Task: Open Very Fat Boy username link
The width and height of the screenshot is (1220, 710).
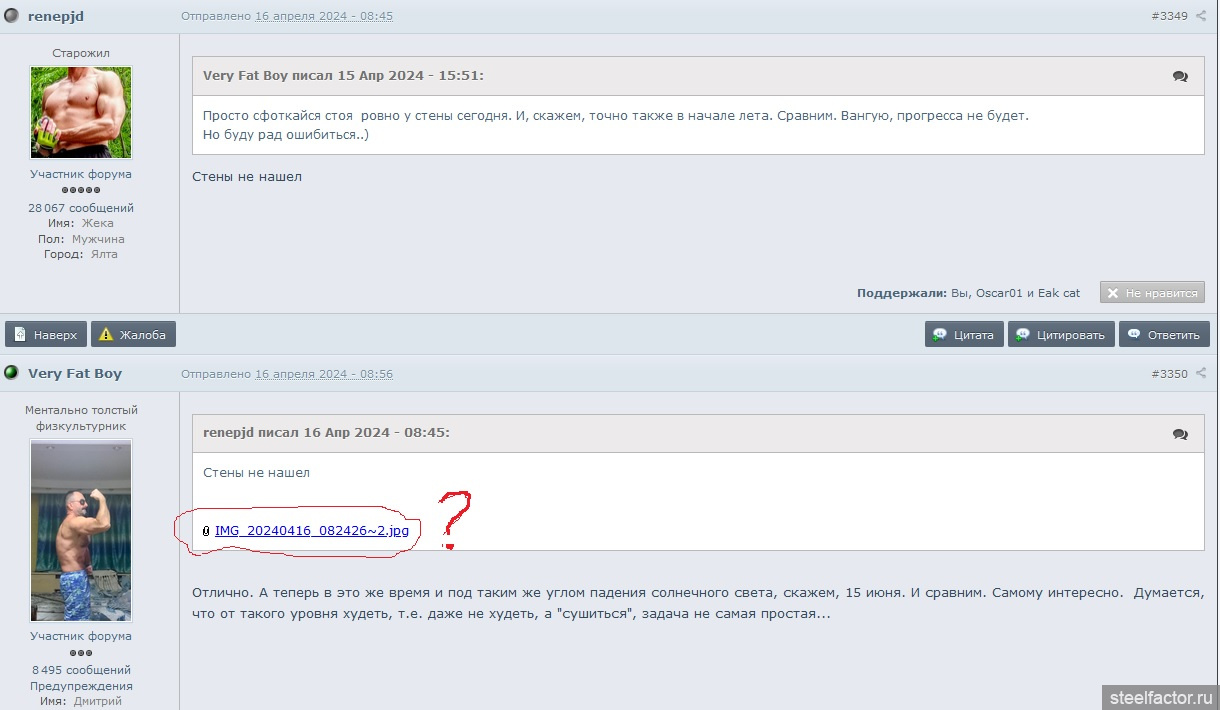Action: pyautogui.click(x=75, y=373)
